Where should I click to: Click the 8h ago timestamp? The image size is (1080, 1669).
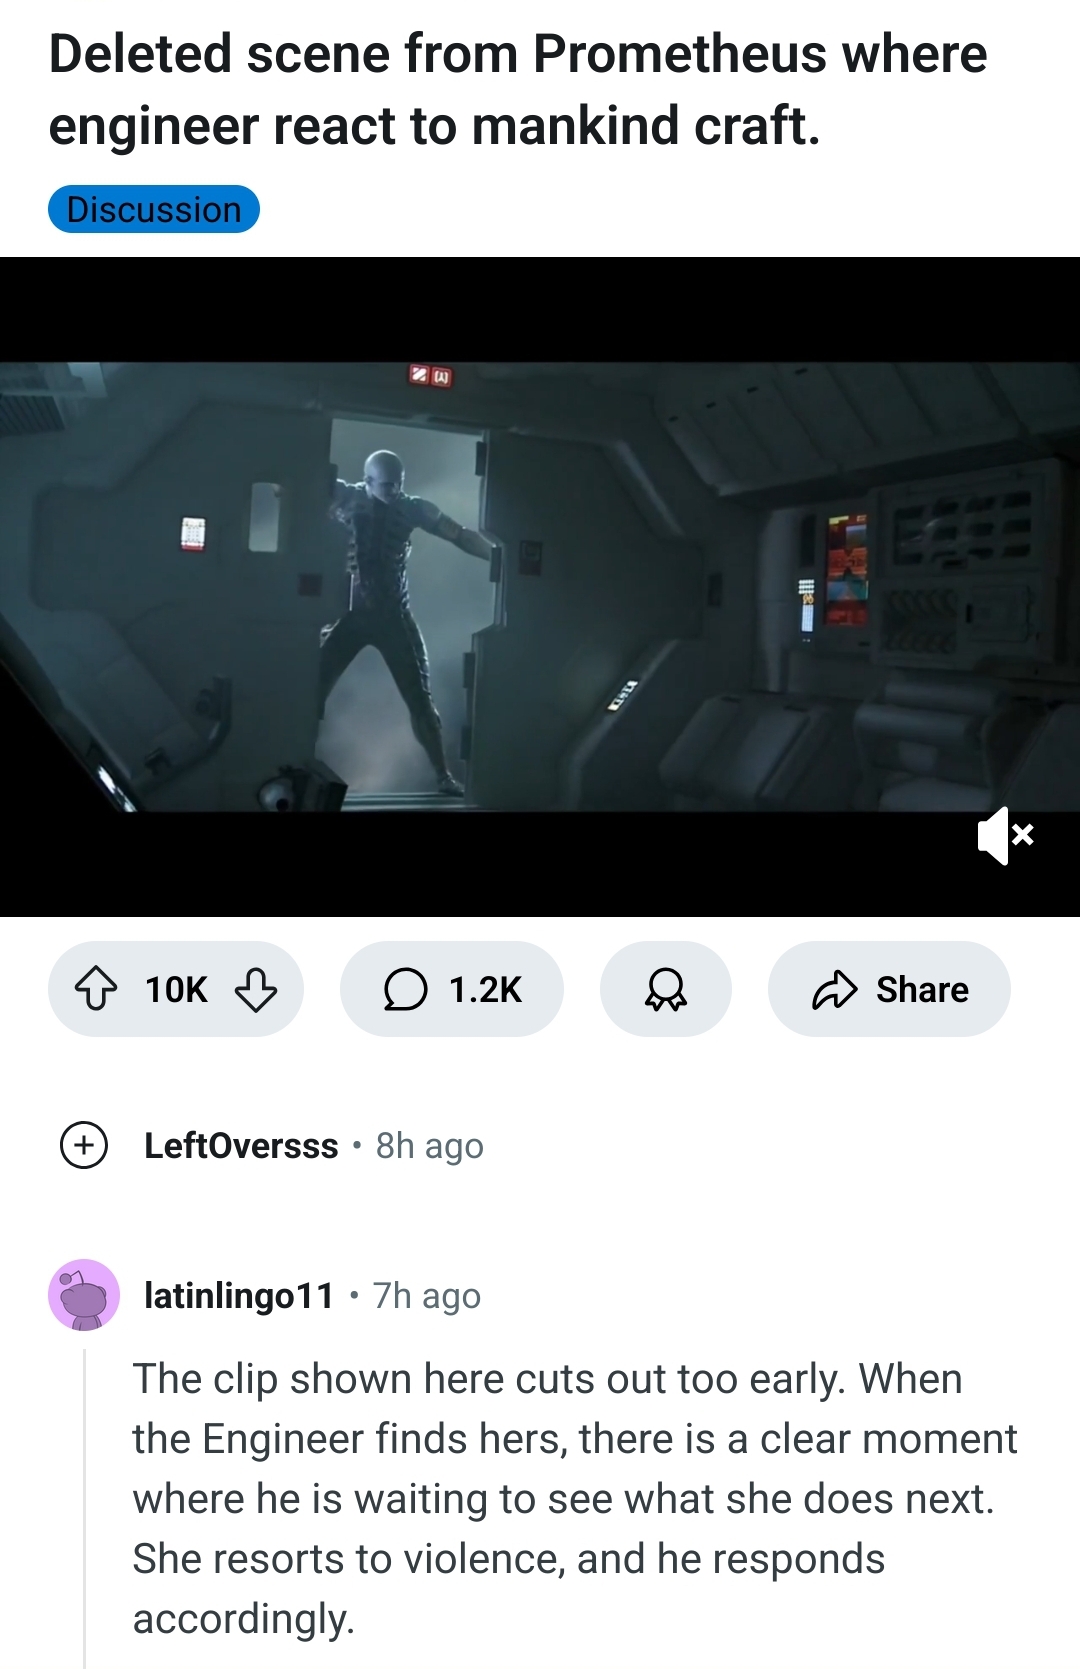(x=429, y=1146)
